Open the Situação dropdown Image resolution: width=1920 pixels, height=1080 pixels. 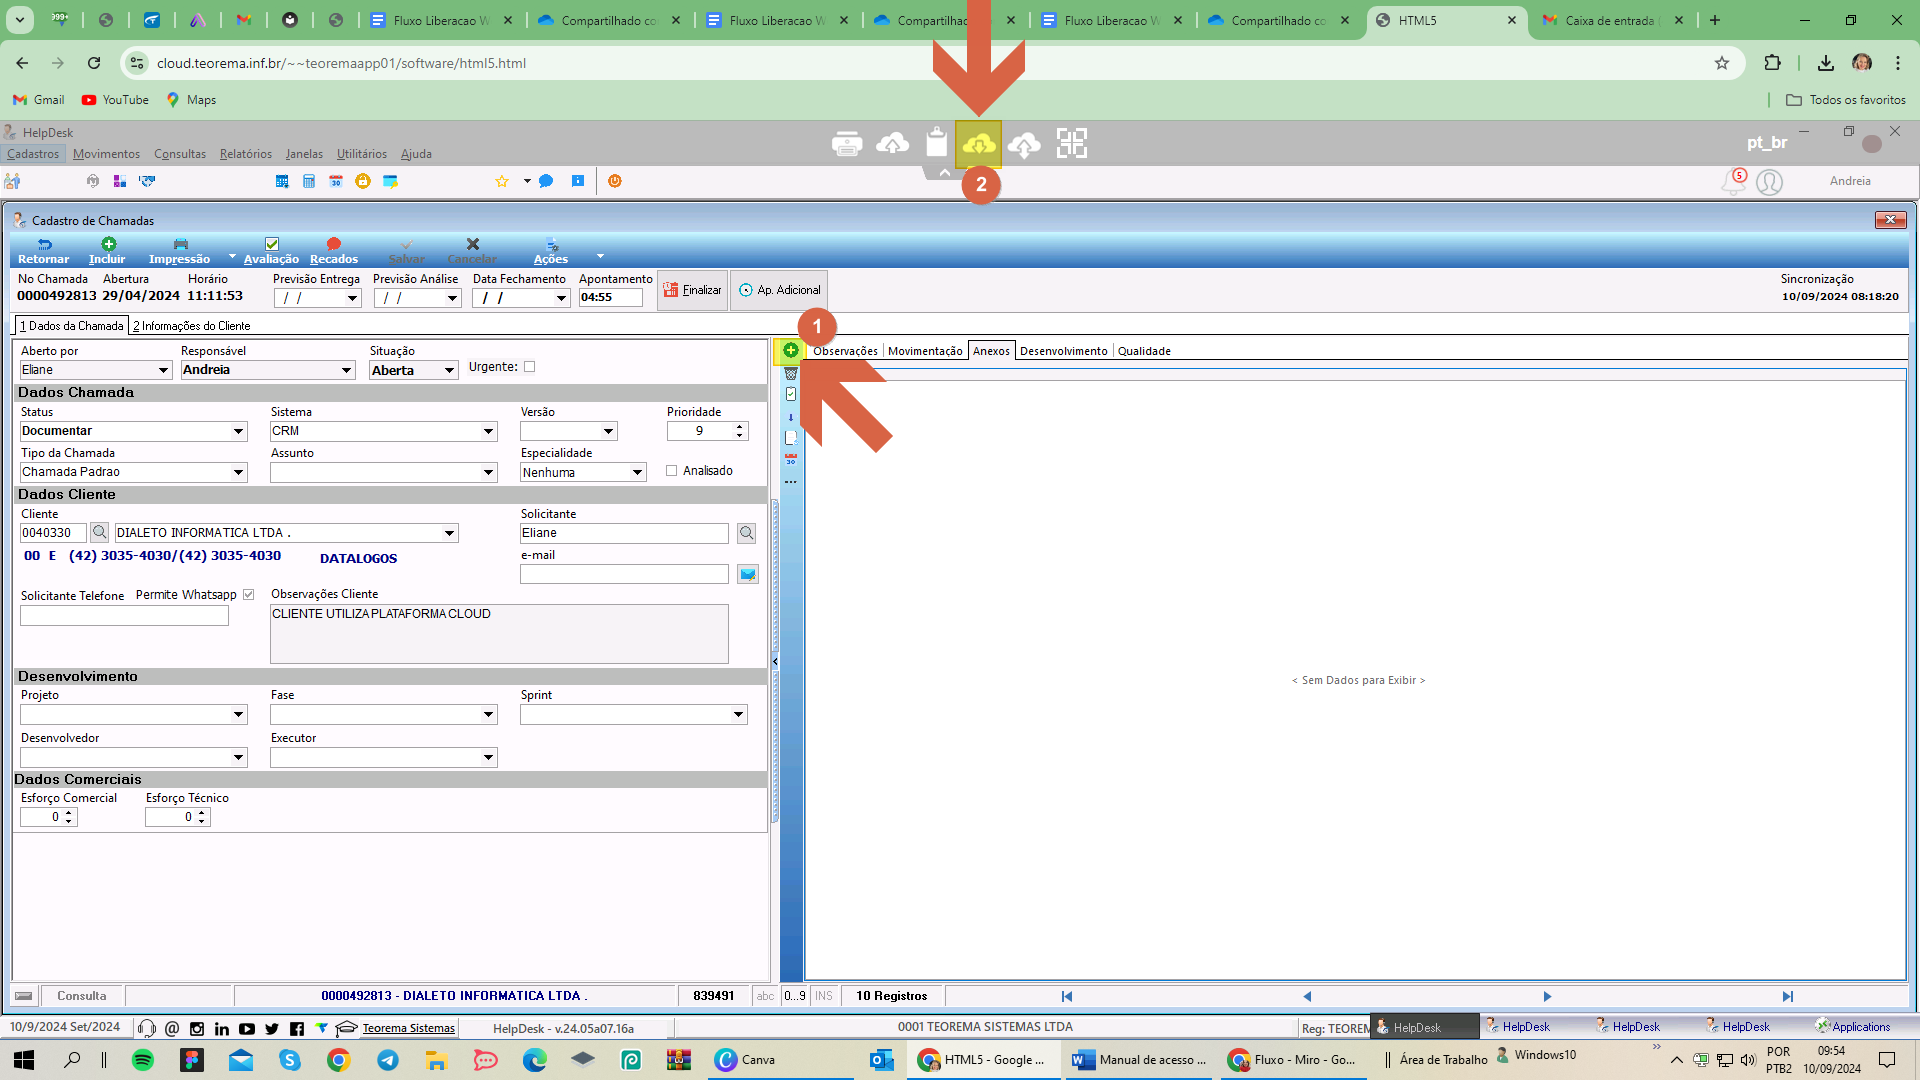(450, 371)
